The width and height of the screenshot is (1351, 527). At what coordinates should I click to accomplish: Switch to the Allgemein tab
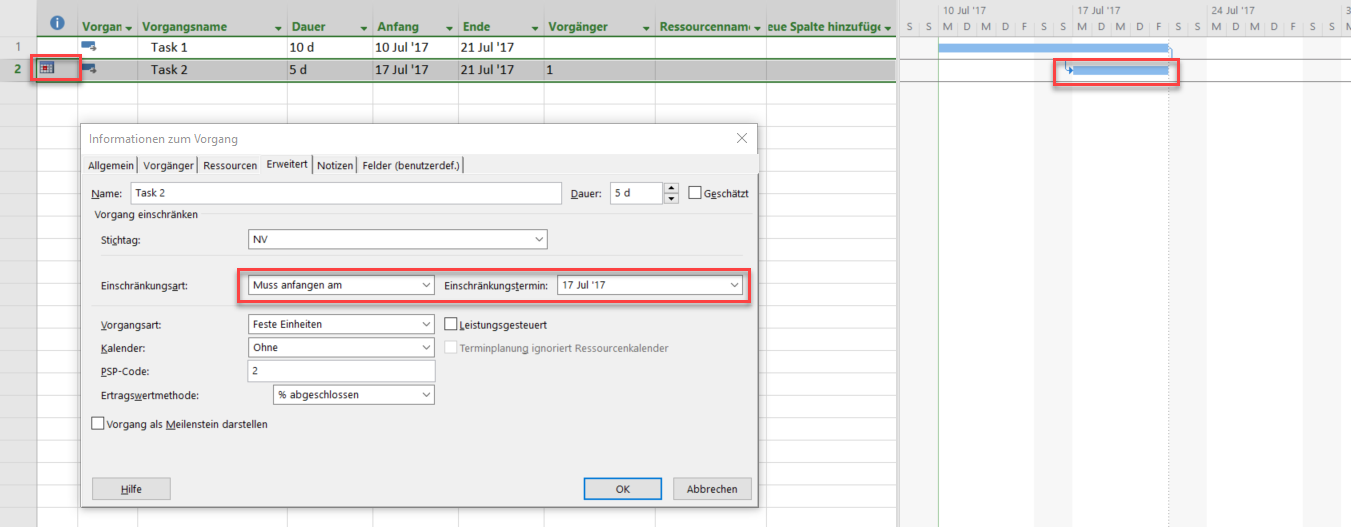(111, 166)
